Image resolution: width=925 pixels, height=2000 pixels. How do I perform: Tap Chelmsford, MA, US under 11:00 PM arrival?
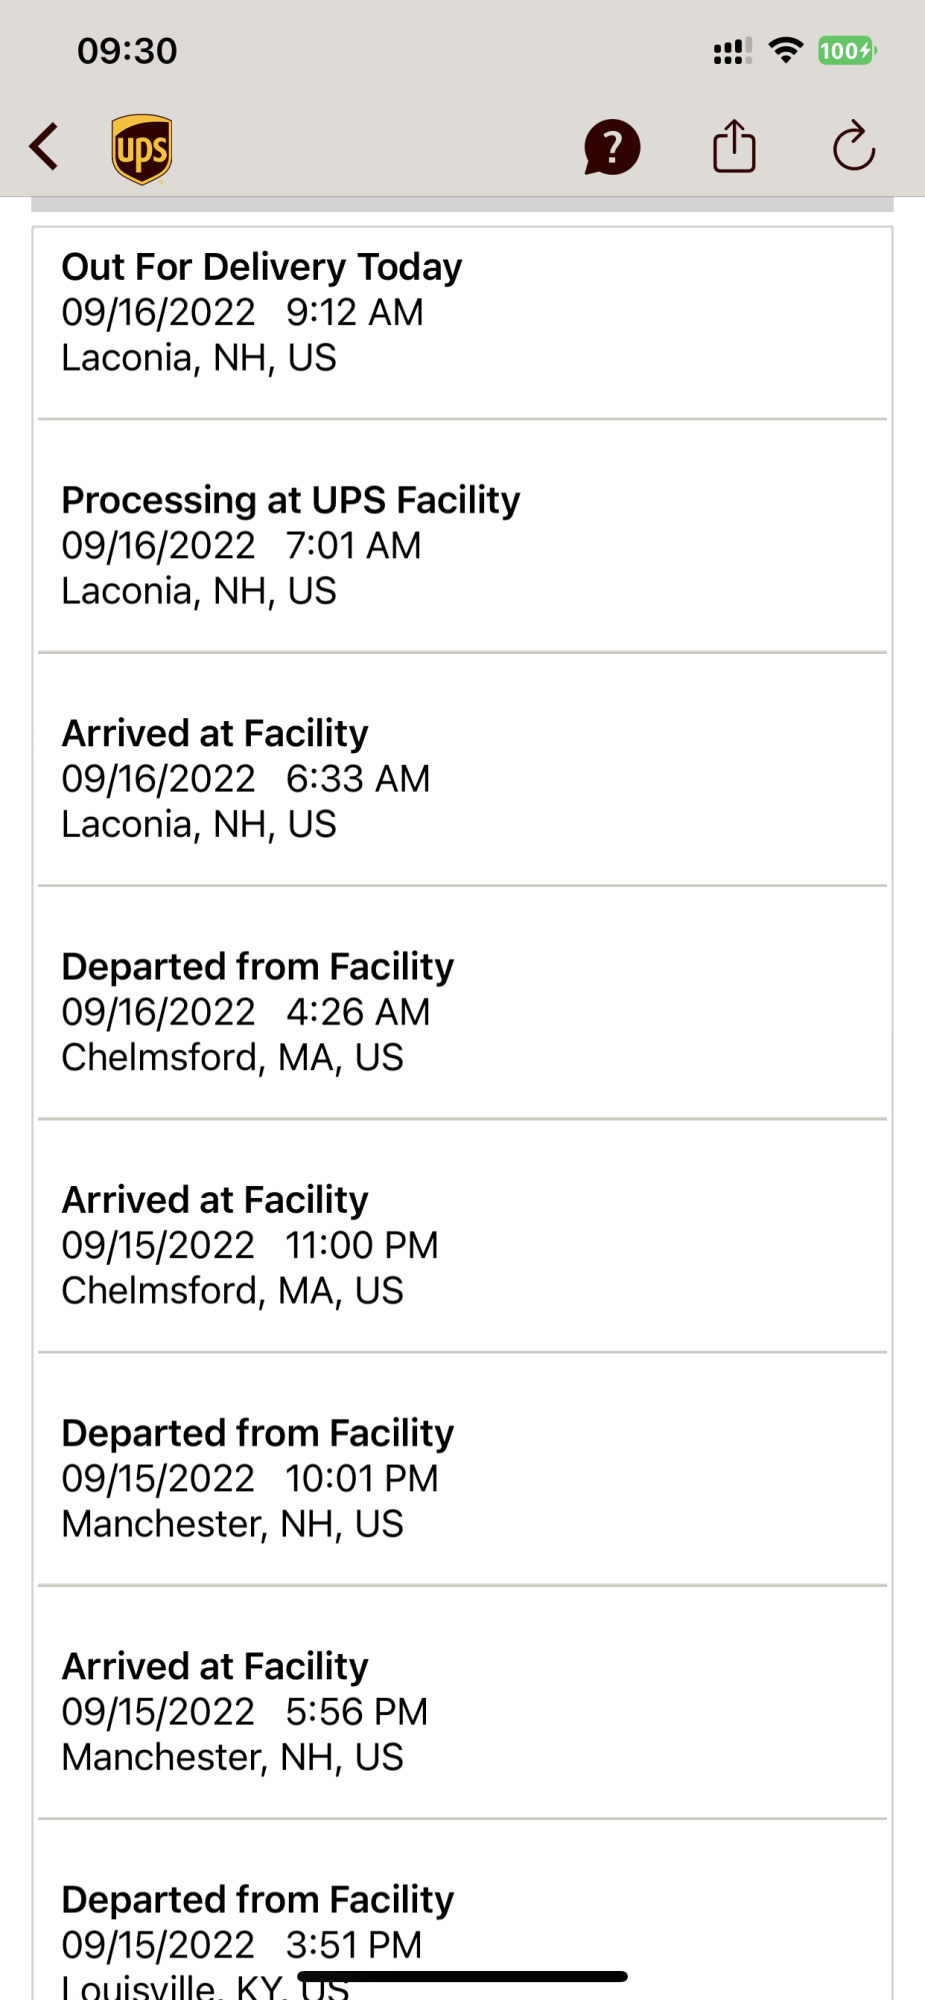(x=232, y=1291)
